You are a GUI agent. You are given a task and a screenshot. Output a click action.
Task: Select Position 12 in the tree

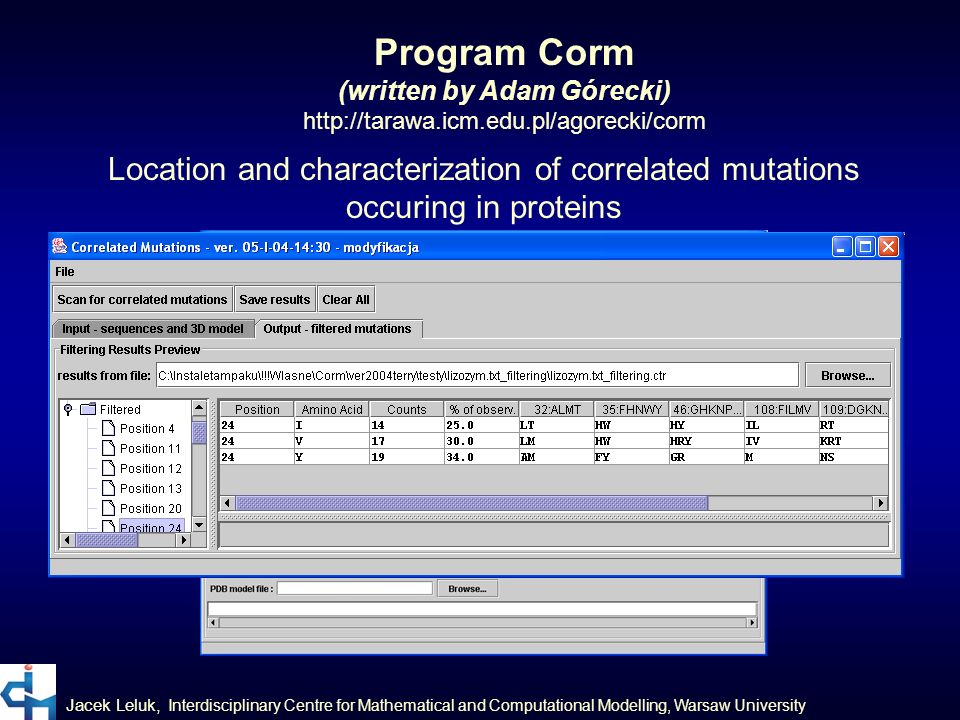[x=151, y=468]
